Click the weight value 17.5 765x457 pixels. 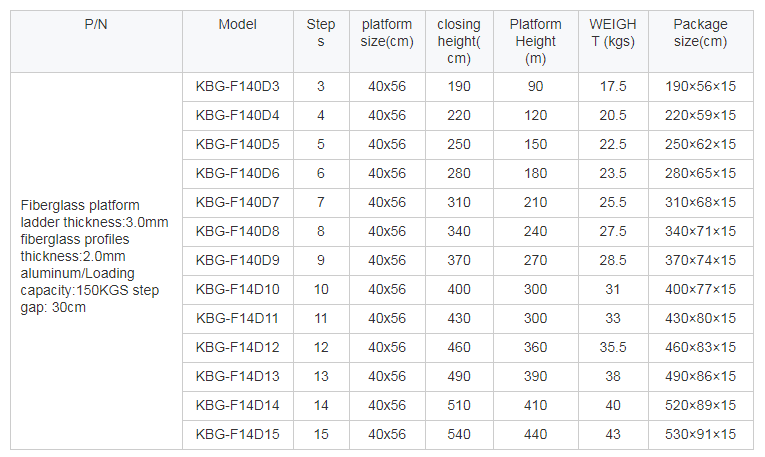pos(613,87)
